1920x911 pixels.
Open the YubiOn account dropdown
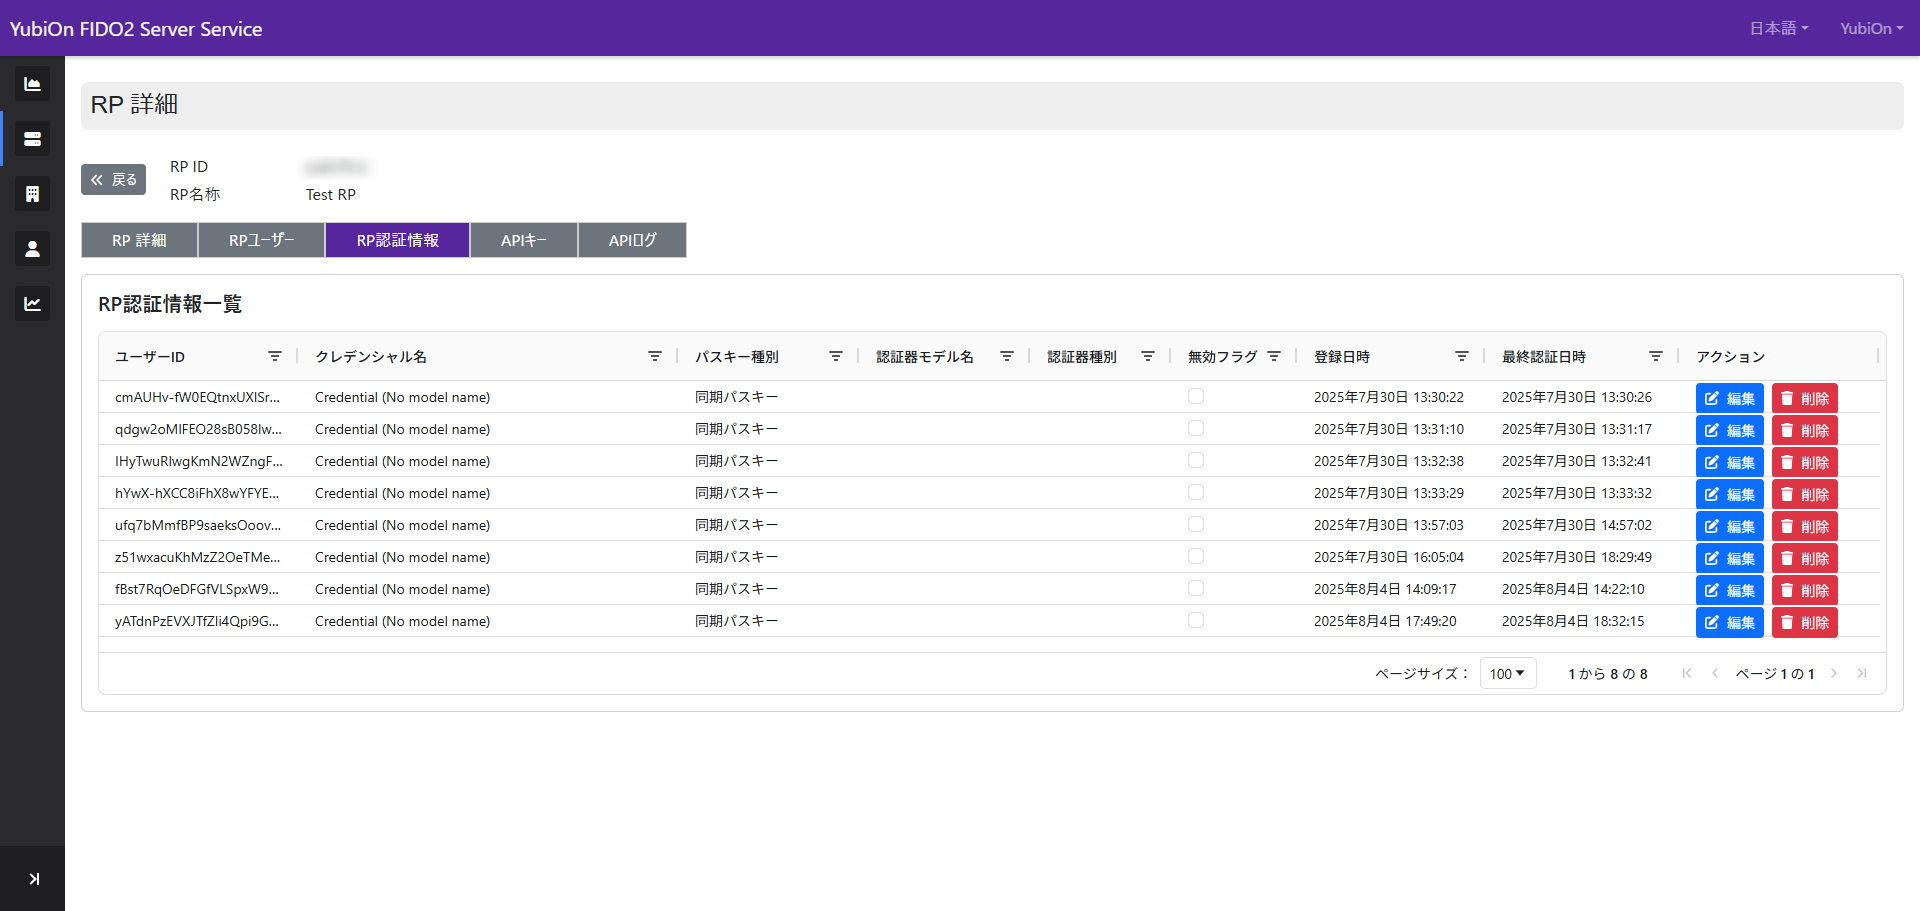coord(1871,29)
